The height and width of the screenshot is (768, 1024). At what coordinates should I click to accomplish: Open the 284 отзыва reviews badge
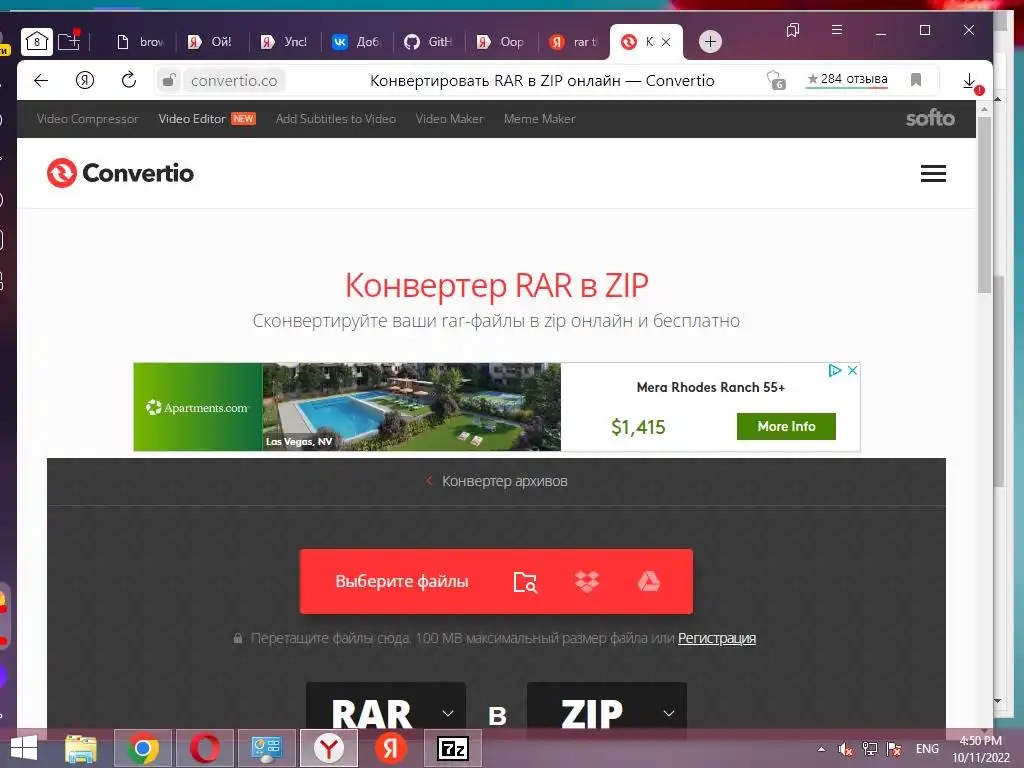point(847,80)
